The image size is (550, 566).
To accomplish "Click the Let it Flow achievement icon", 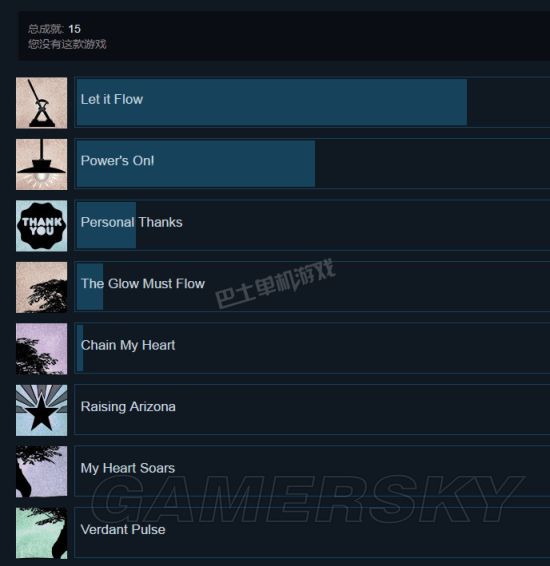I will [42, 103].
